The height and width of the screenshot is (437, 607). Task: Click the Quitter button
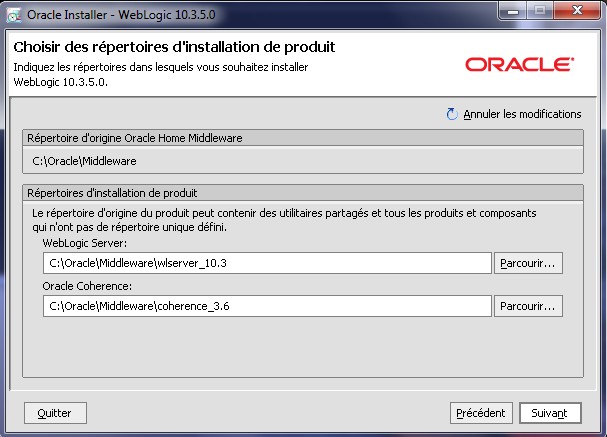tap(55, 413)
